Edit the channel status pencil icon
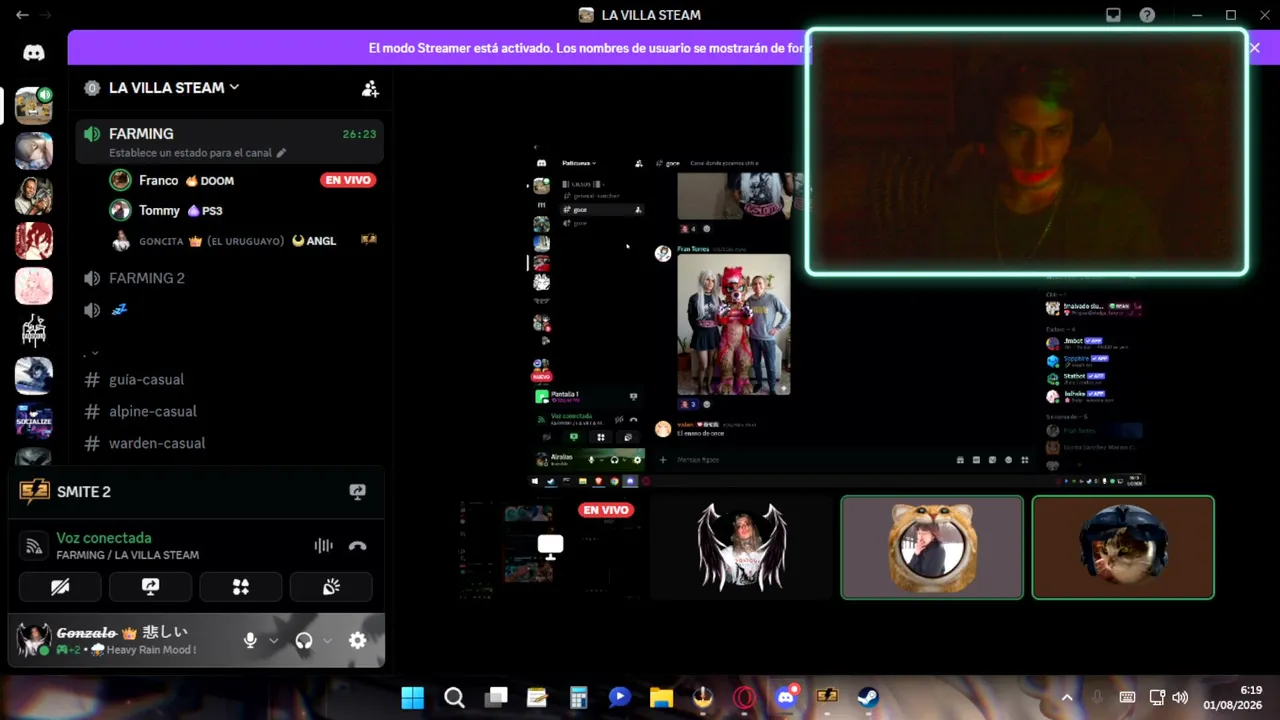The image size is (1280, 720). click(281, 153)
